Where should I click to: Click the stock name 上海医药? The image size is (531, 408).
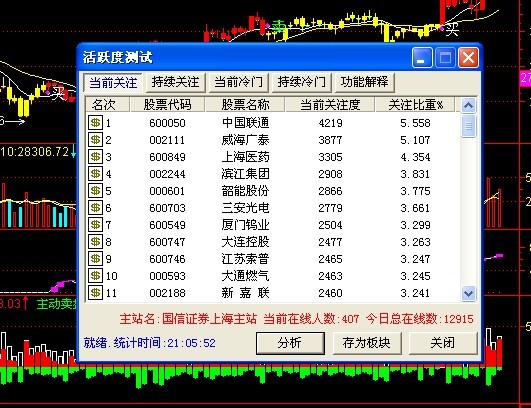point(246,156)
